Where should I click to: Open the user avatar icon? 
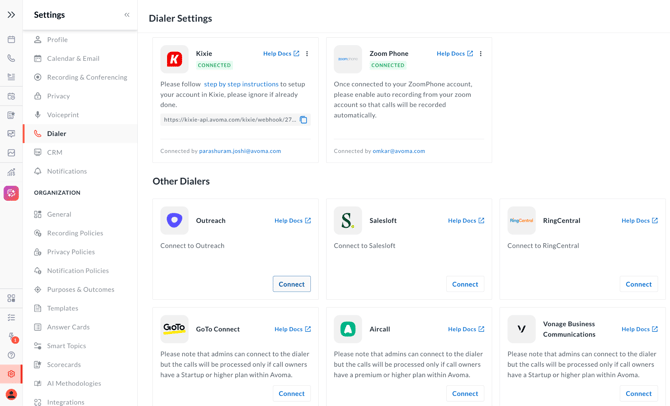coord(11,394)
